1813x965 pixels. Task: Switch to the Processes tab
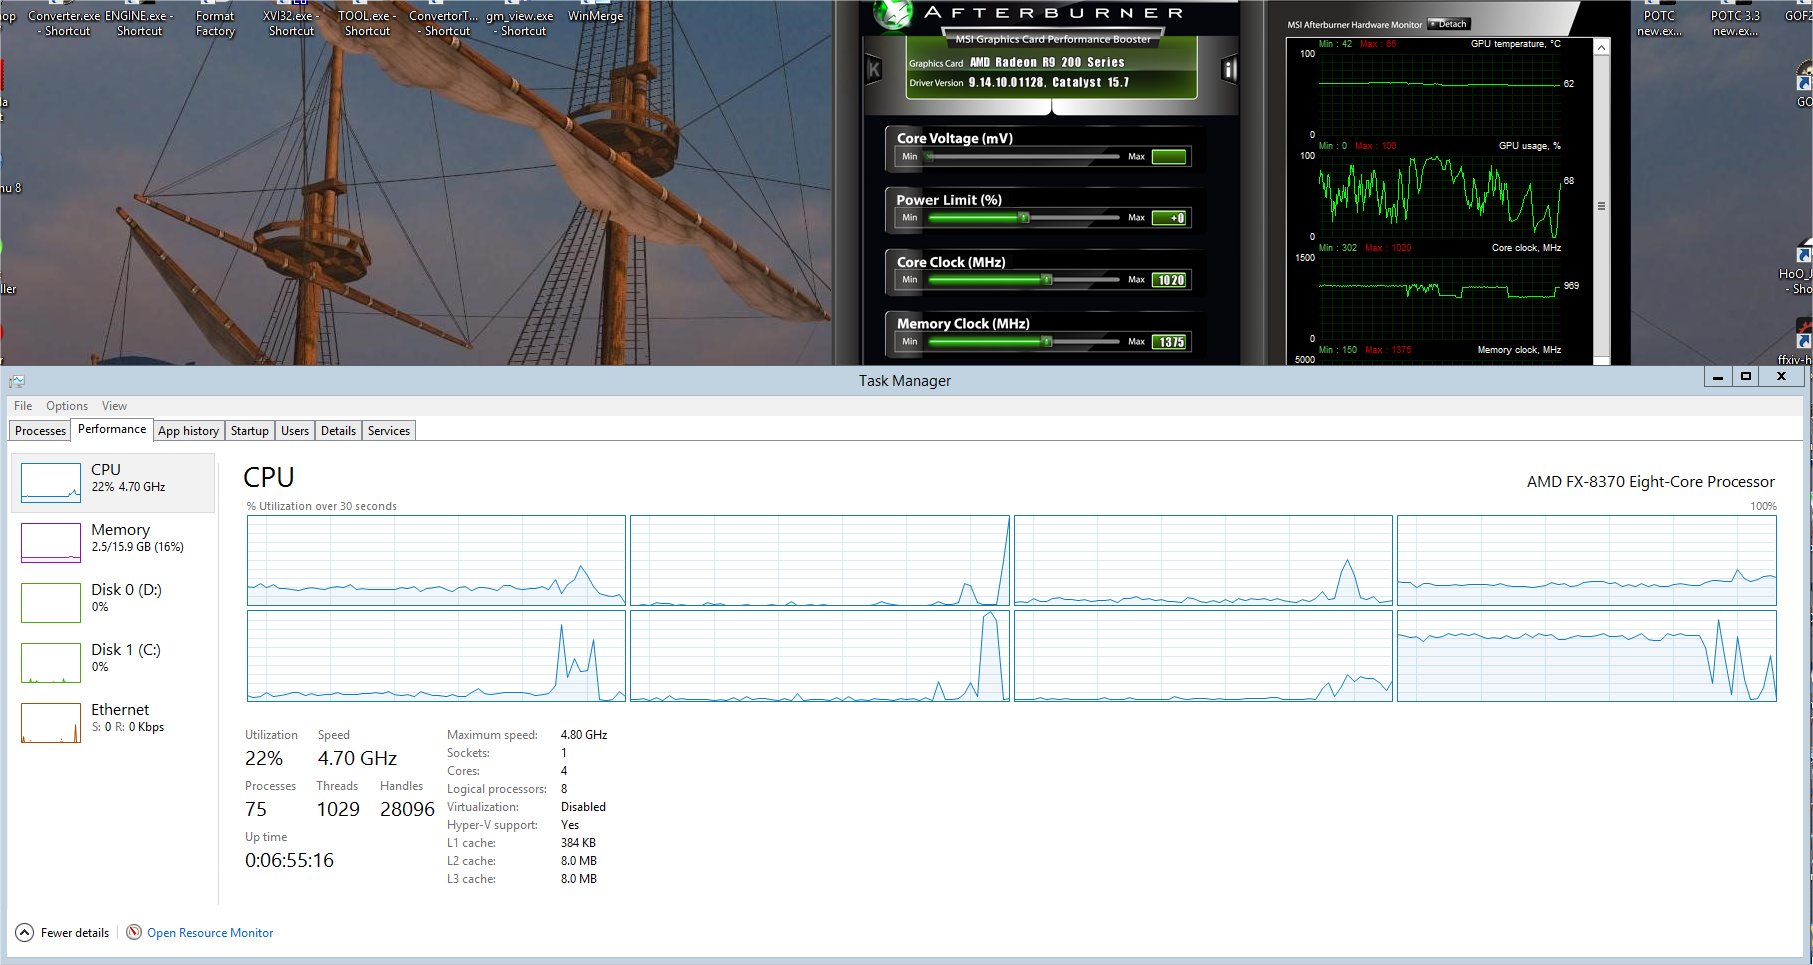[x=40, y=431]
